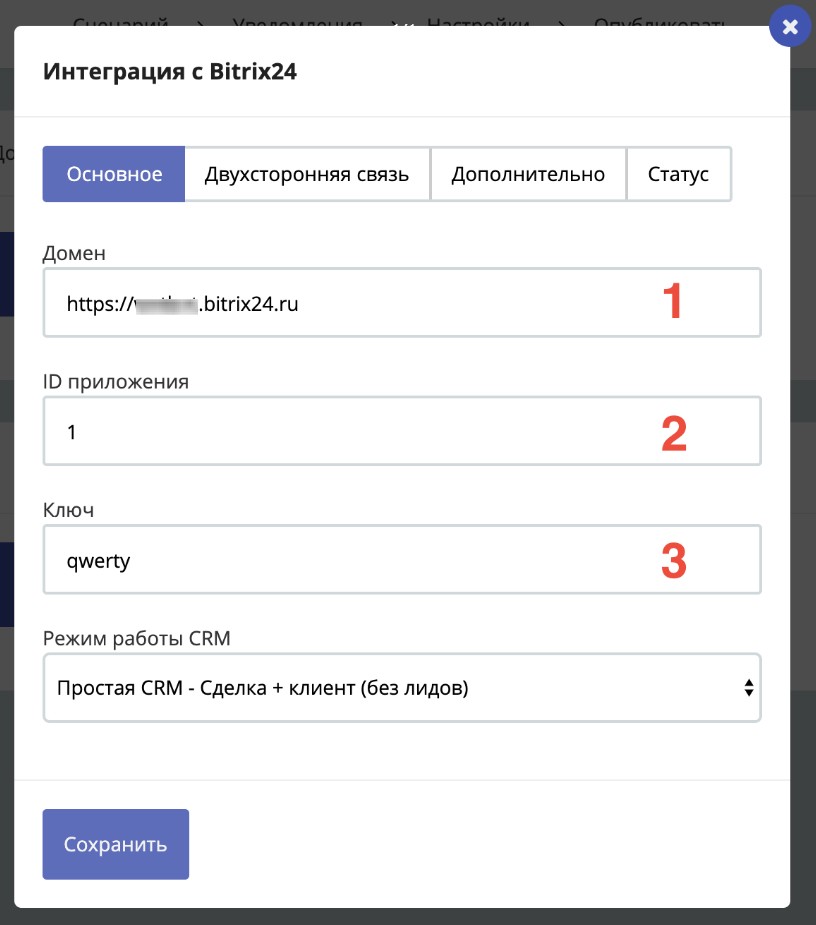Screen dimensions: 816x925
Task: Click the Домен input field
Action: [x=350, y=303]
